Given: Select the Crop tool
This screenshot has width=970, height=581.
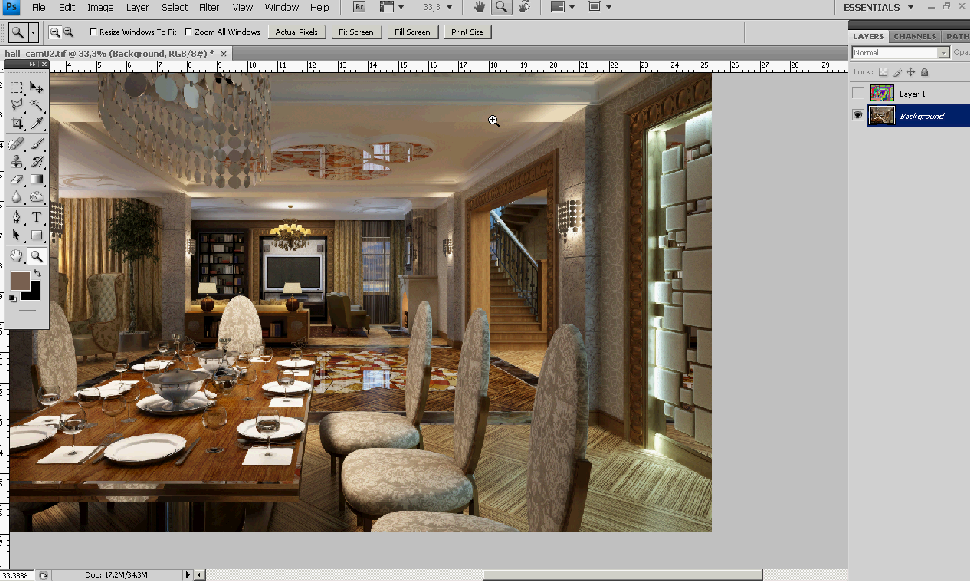Looking at the screenshot, I should click(17, 123).
